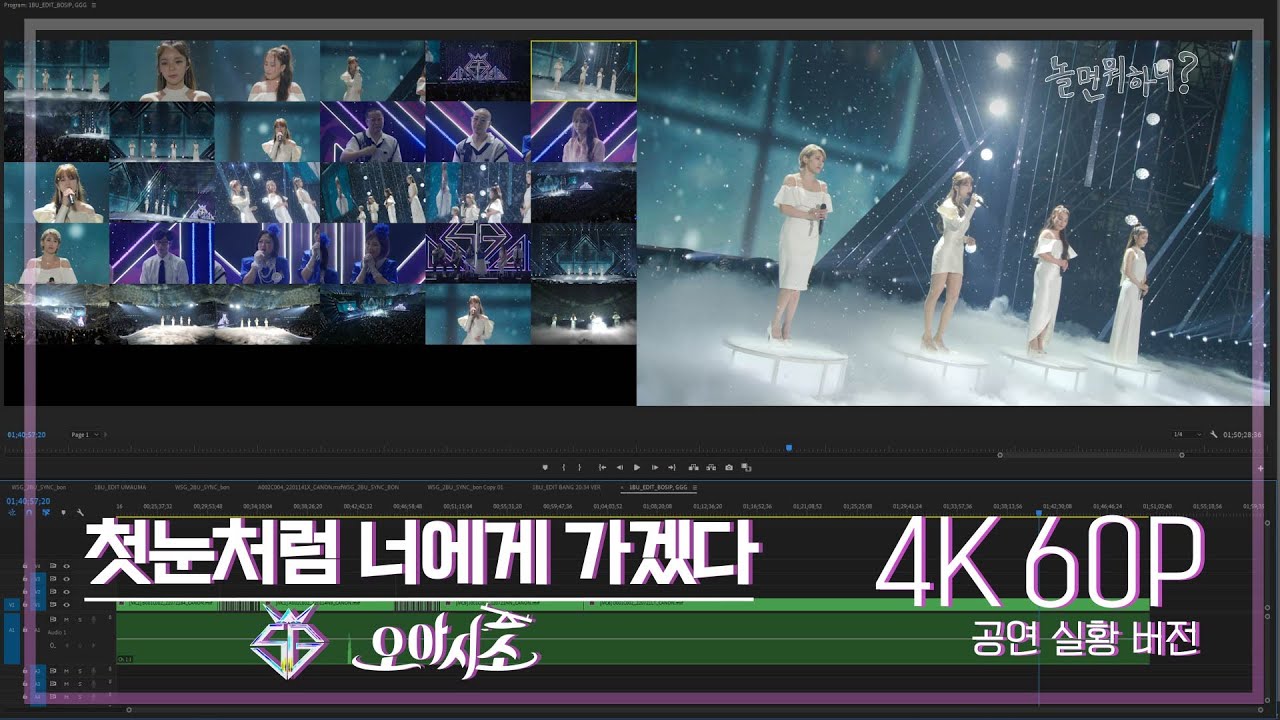
Task: Open the Program monitor button editor plus
Action: 1262,467
